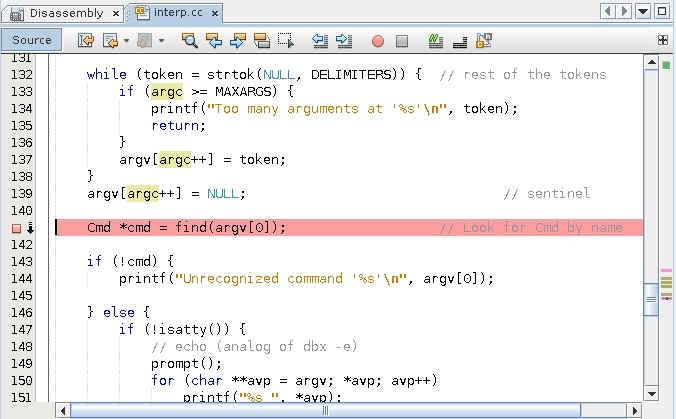This screenshot has width=676, height=419.
Task: Click the green Comment lines icon
Action: tap(436, 41)
